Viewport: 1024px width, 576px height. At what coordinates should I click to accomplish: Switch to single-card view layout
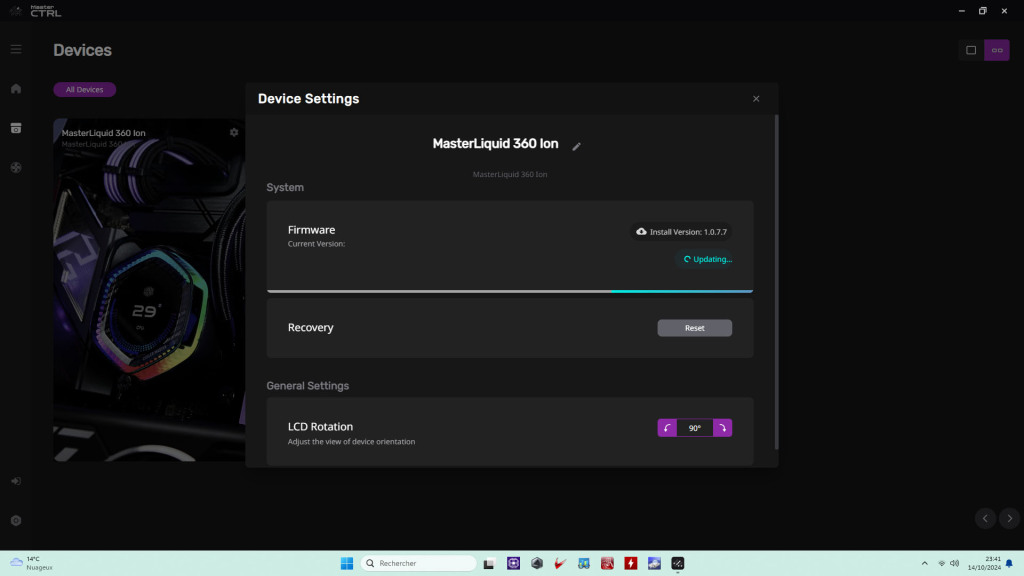tap(971, 50)
